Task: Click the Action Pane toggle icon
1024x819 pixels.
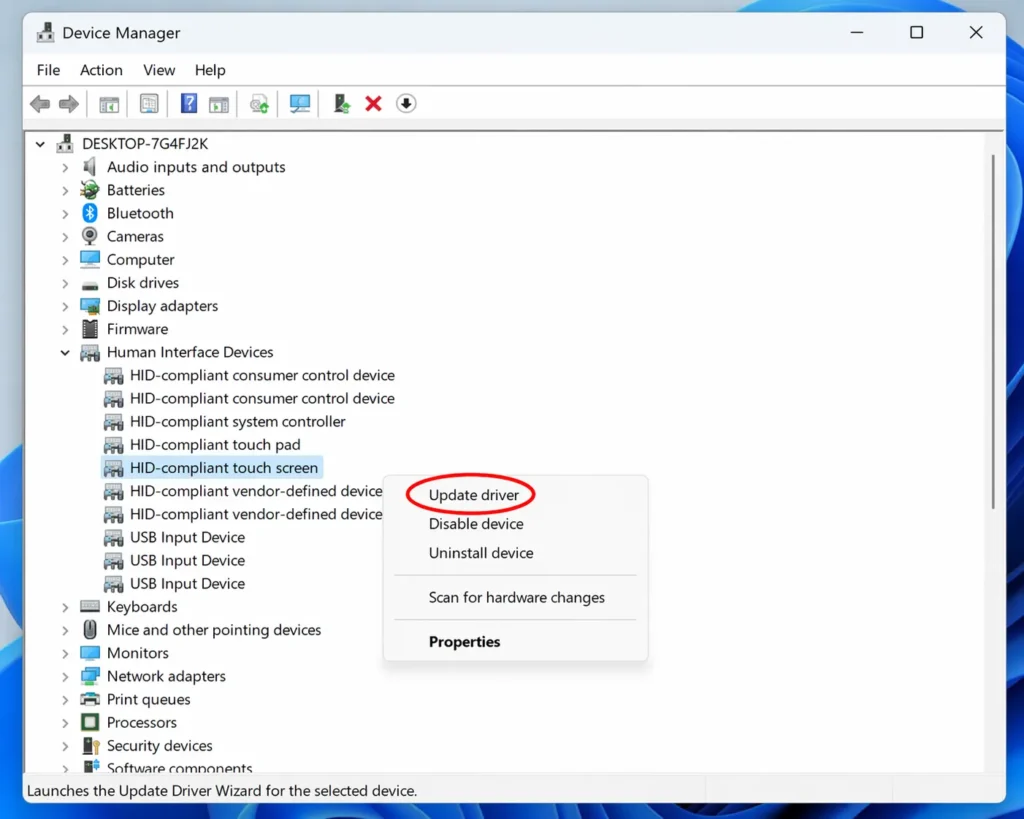Action: tap(219, 104)
